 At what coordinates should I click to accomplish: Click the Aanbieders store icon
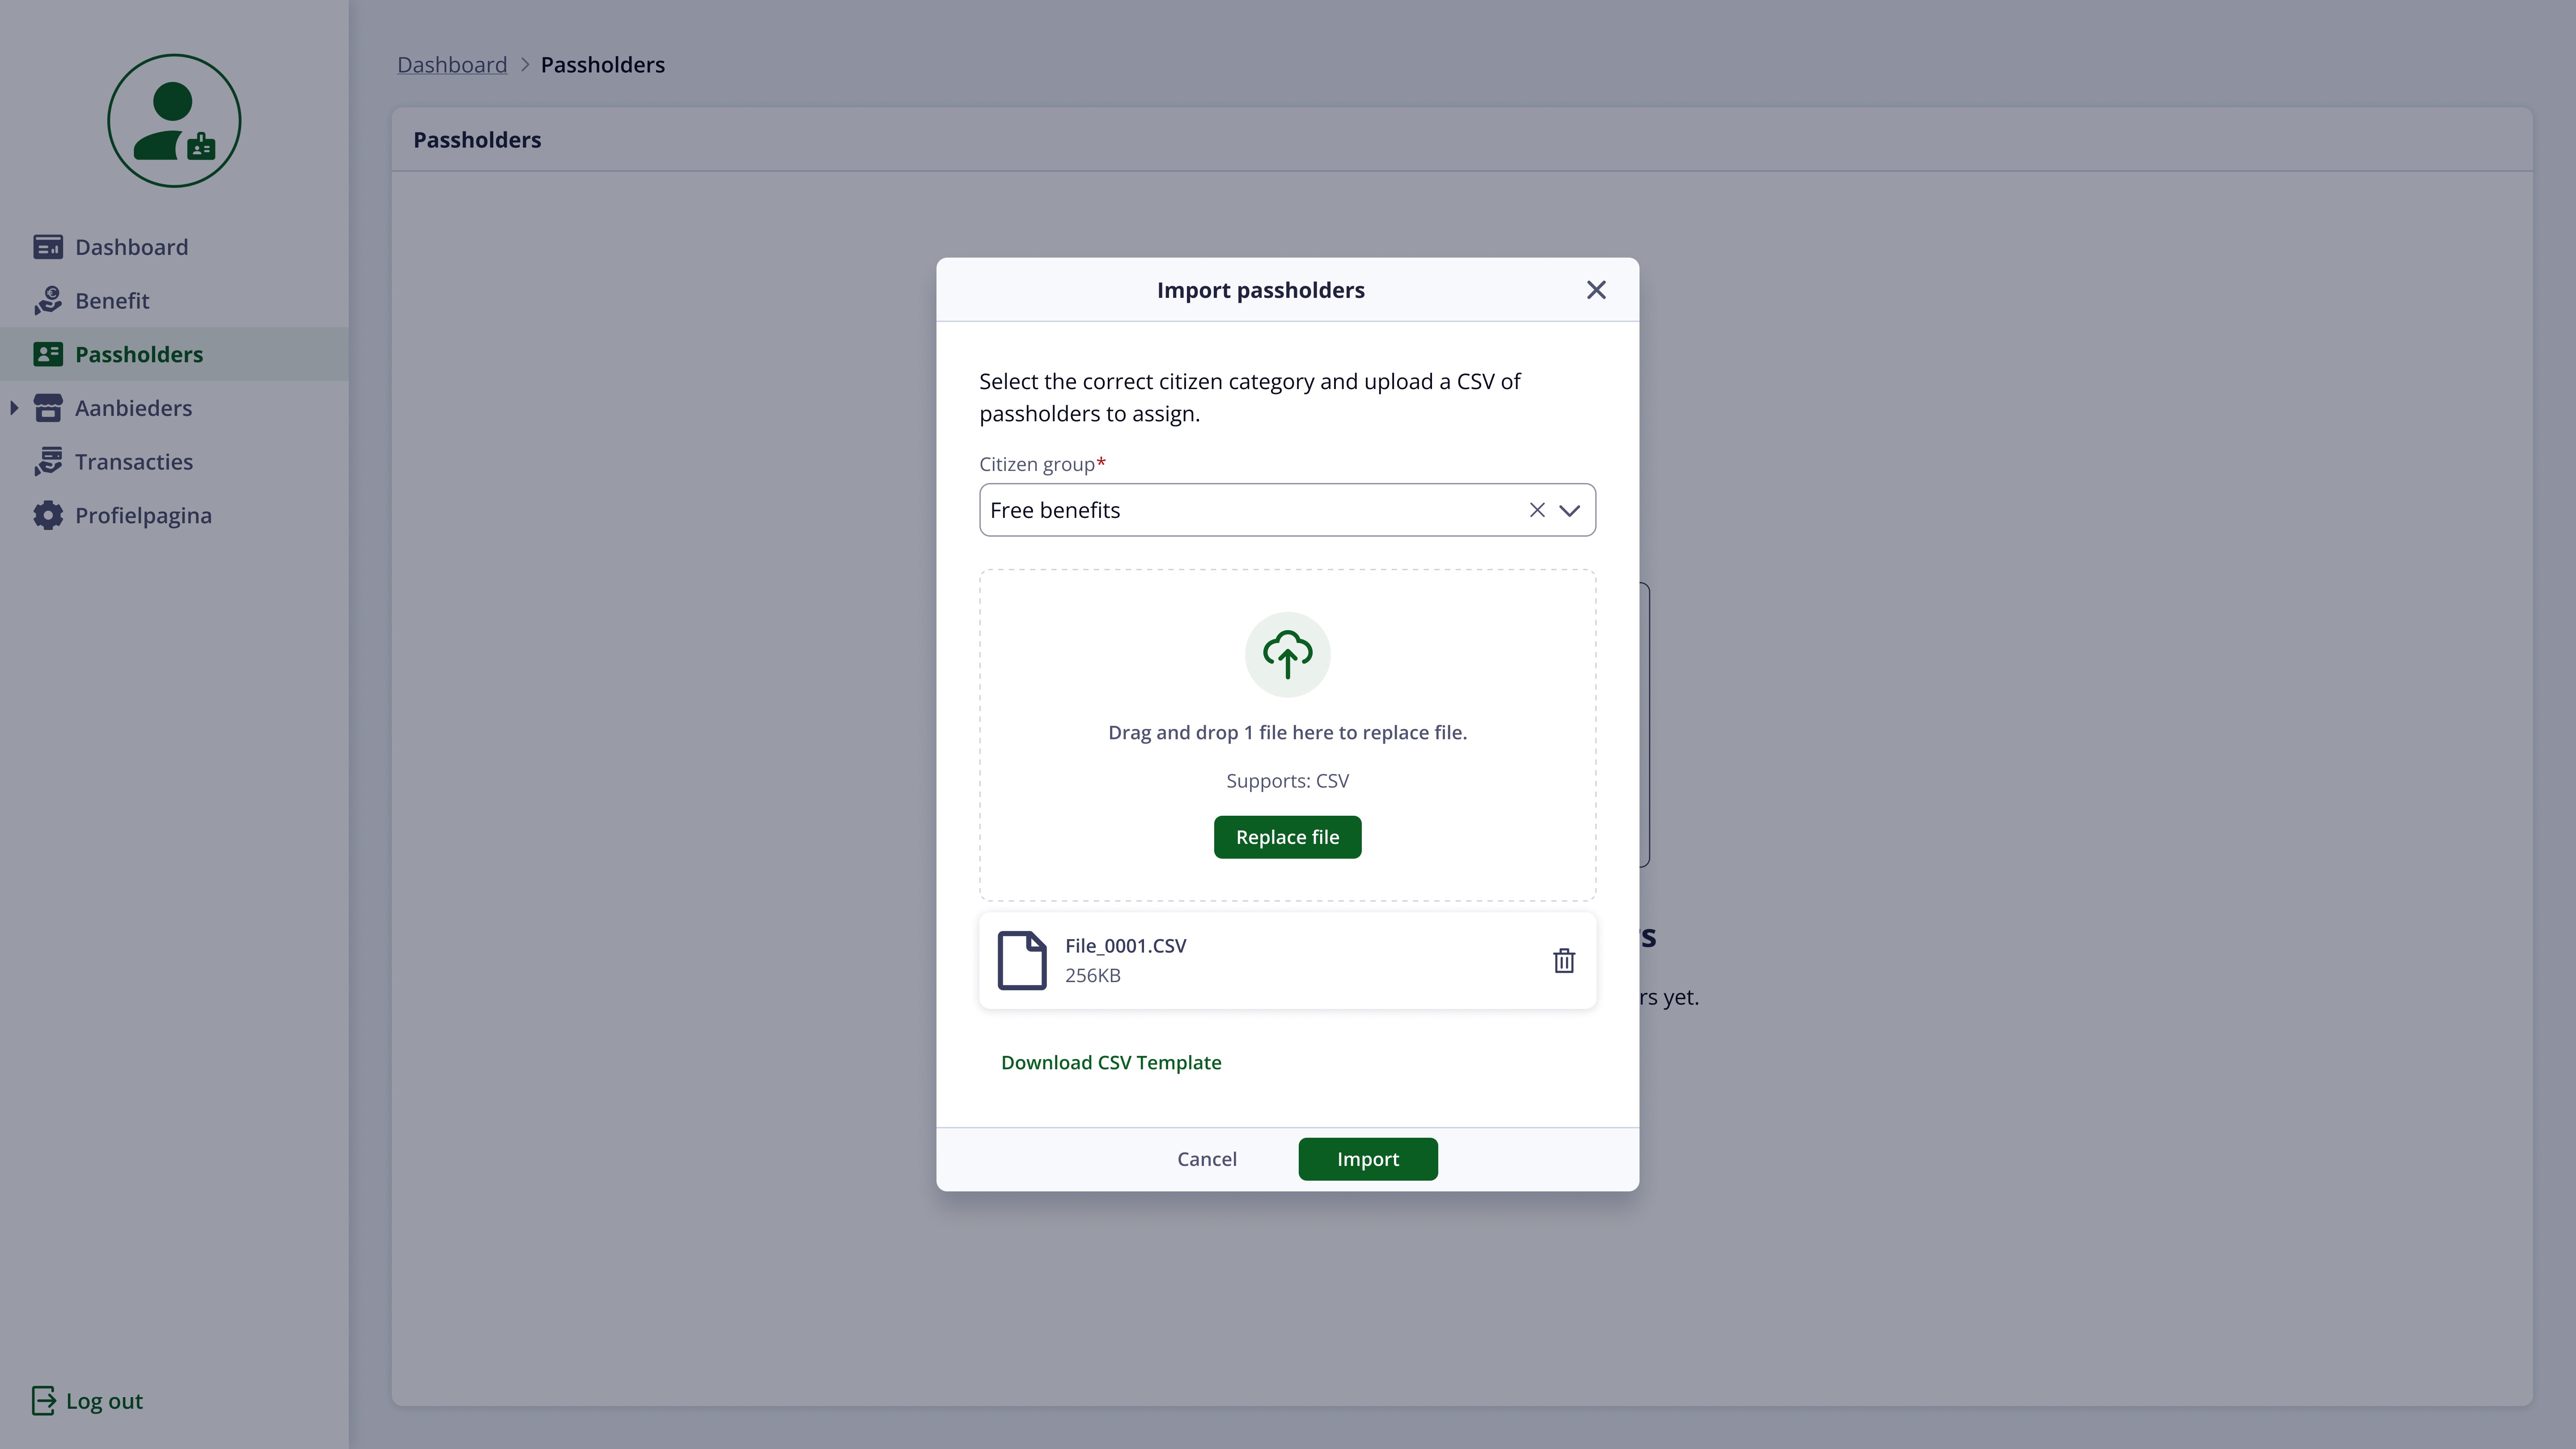[x=47, y=408]
